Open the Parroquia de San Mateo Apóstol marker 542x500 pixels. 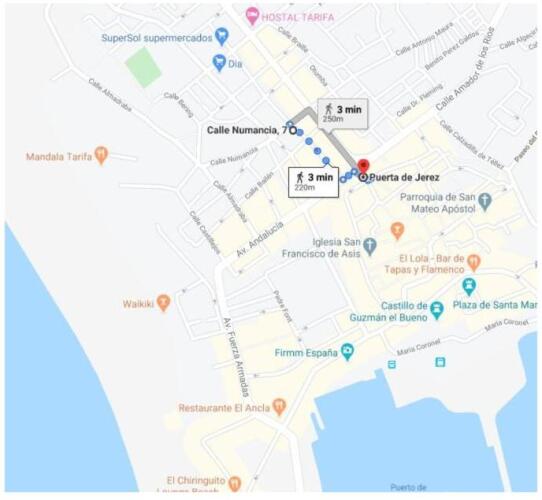(485, 202)
